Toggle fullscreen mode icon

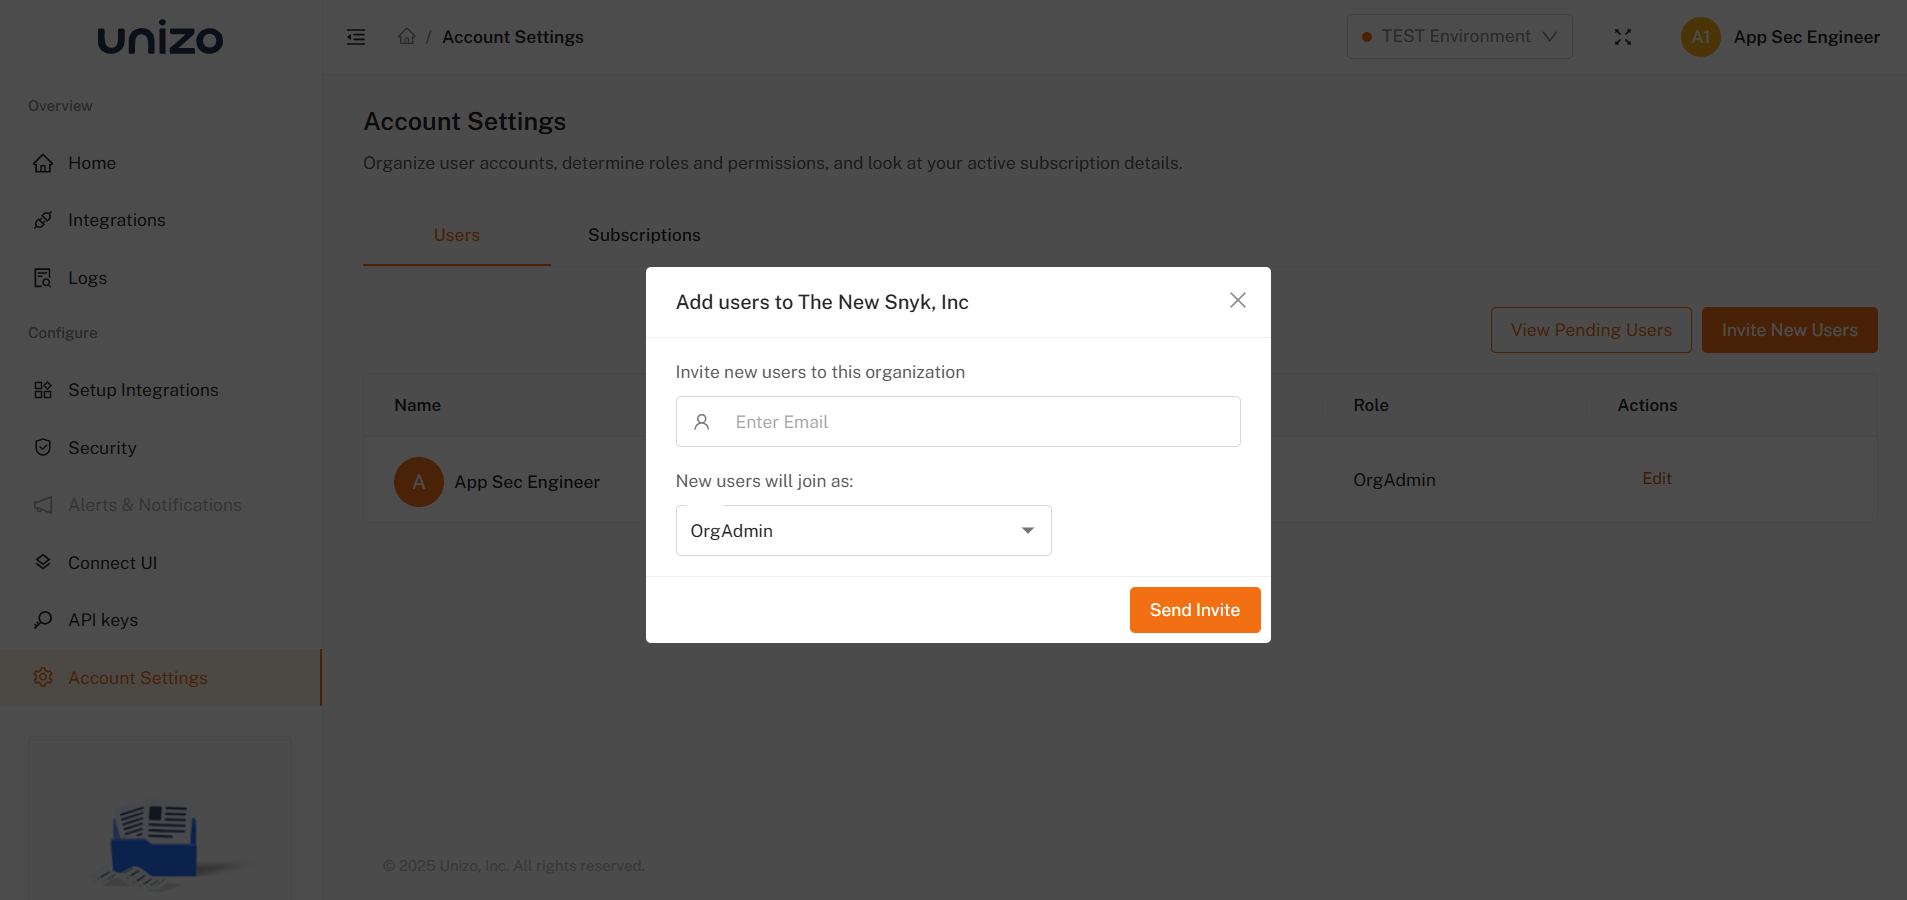(x=1622, y=37)
